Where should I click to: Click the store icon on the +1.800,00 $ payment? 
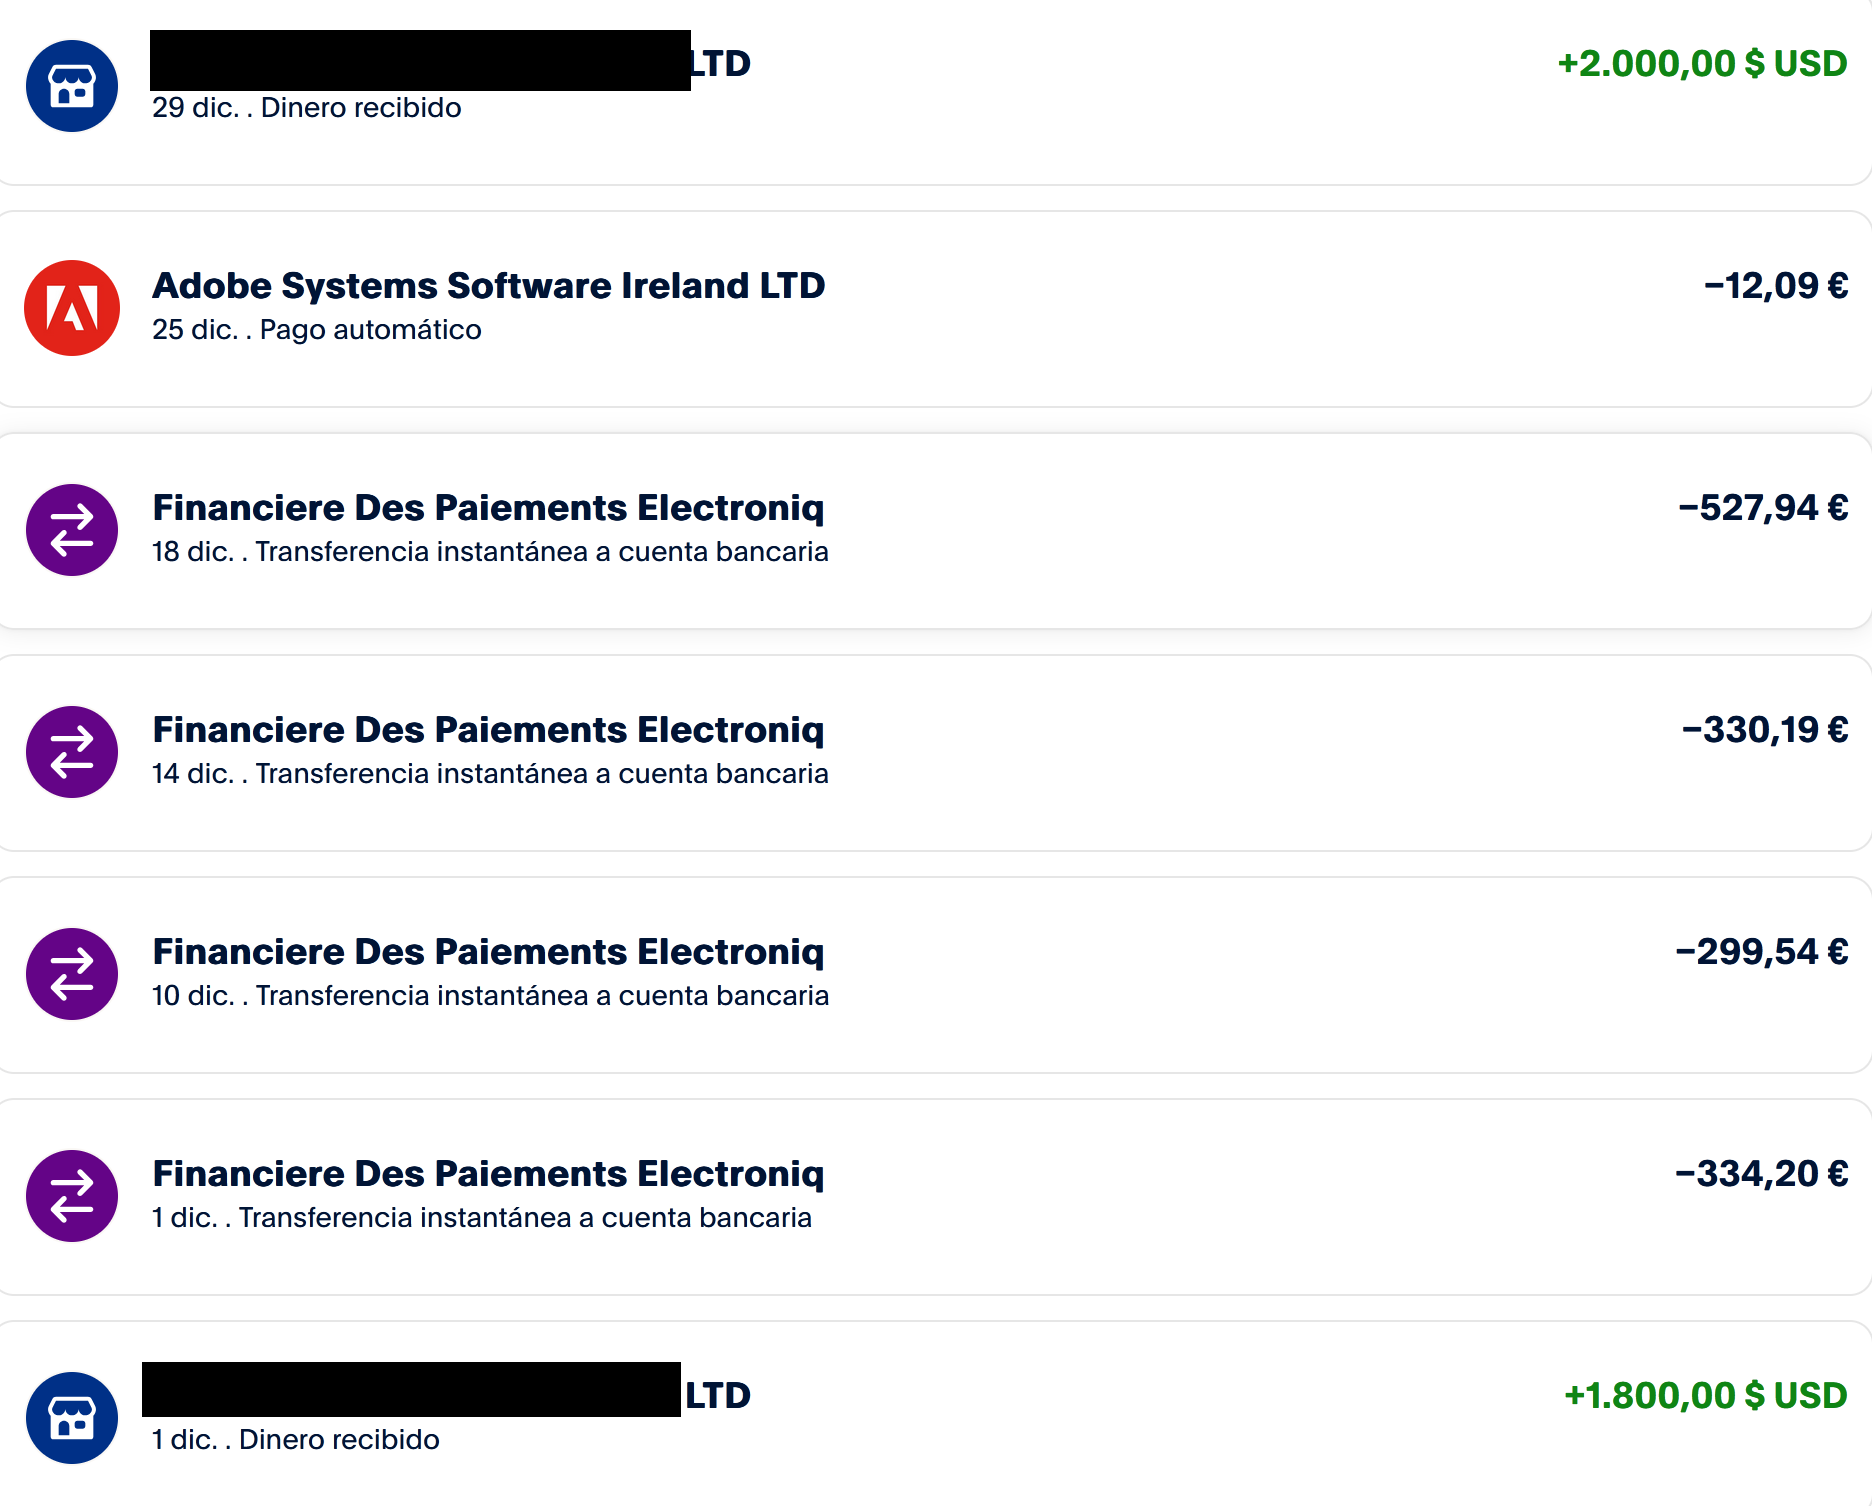pyautogui.click(x=72, y=1418)
